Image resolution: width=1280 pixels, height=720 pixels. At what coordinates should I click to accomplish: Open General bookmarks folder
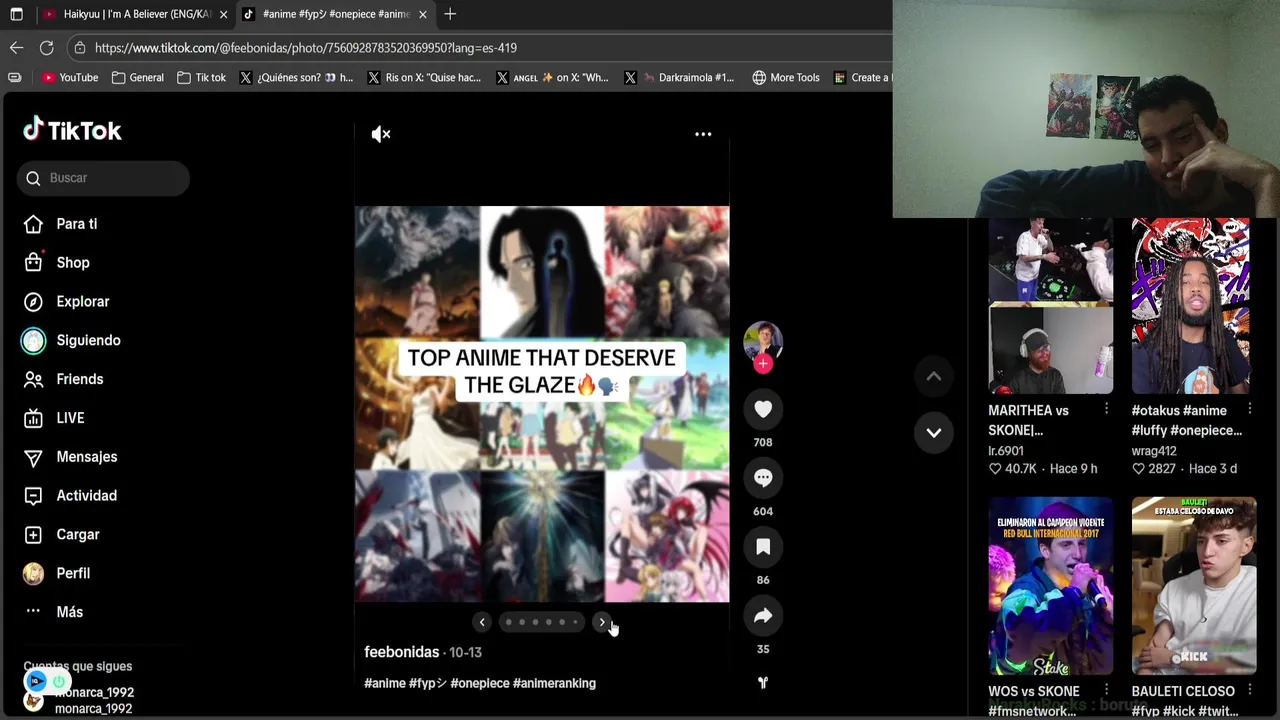tap(138, 77)
